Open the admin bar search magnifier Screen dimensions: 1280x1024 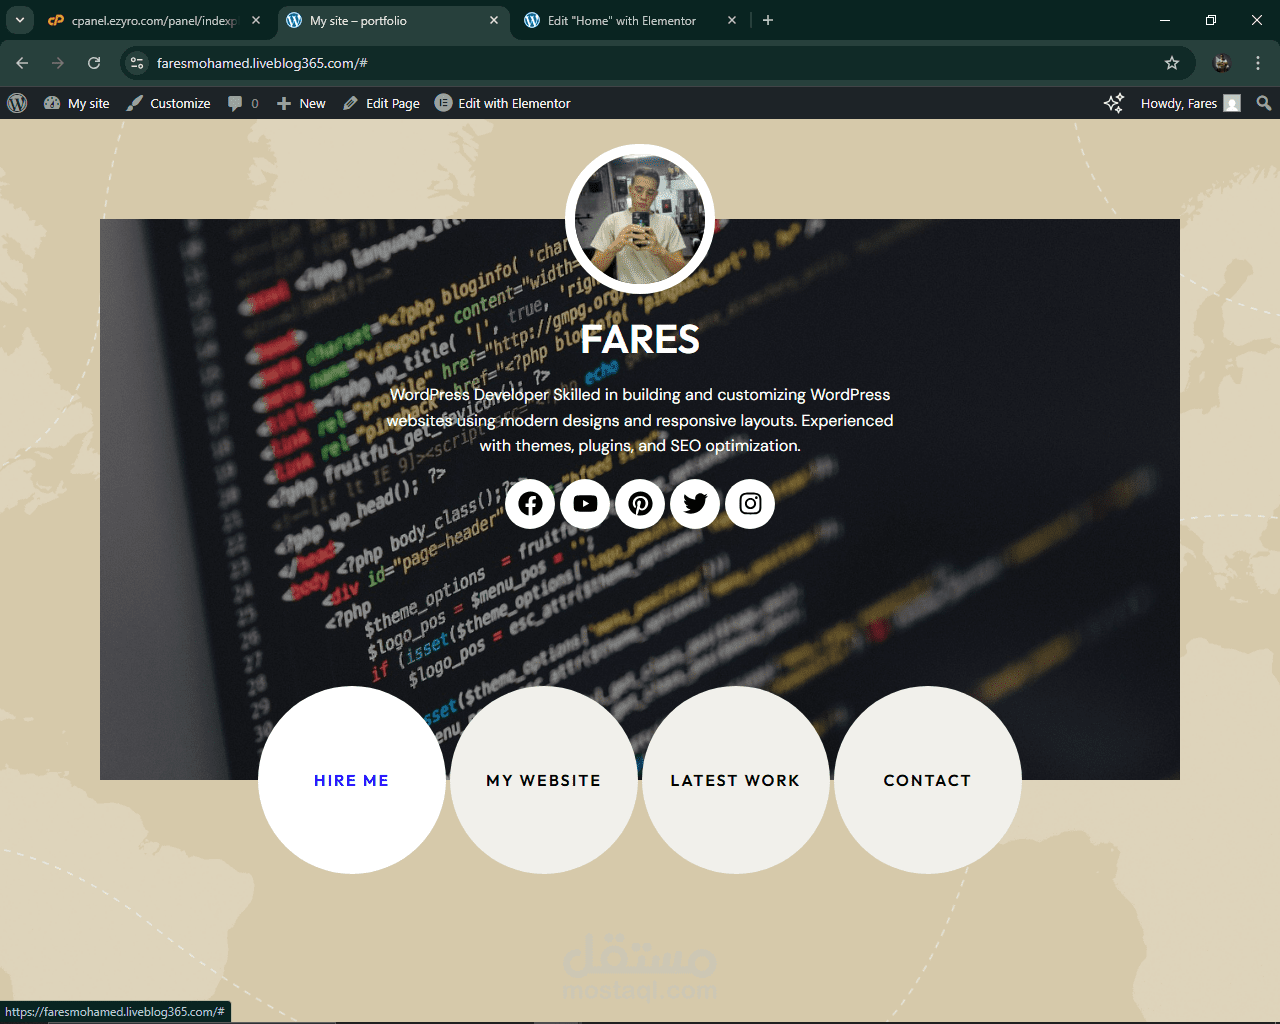point(1264,103)
